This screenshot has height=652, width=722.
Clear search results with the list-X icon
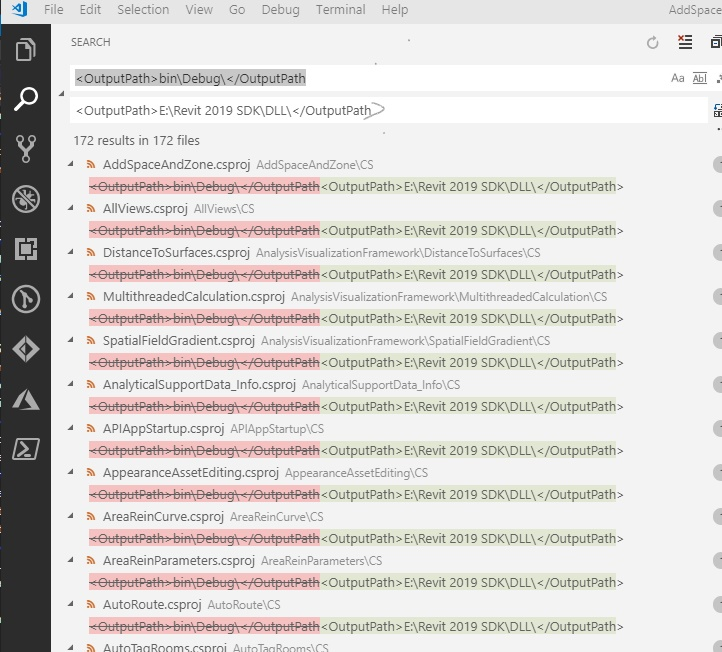click(x=685, y=42)
